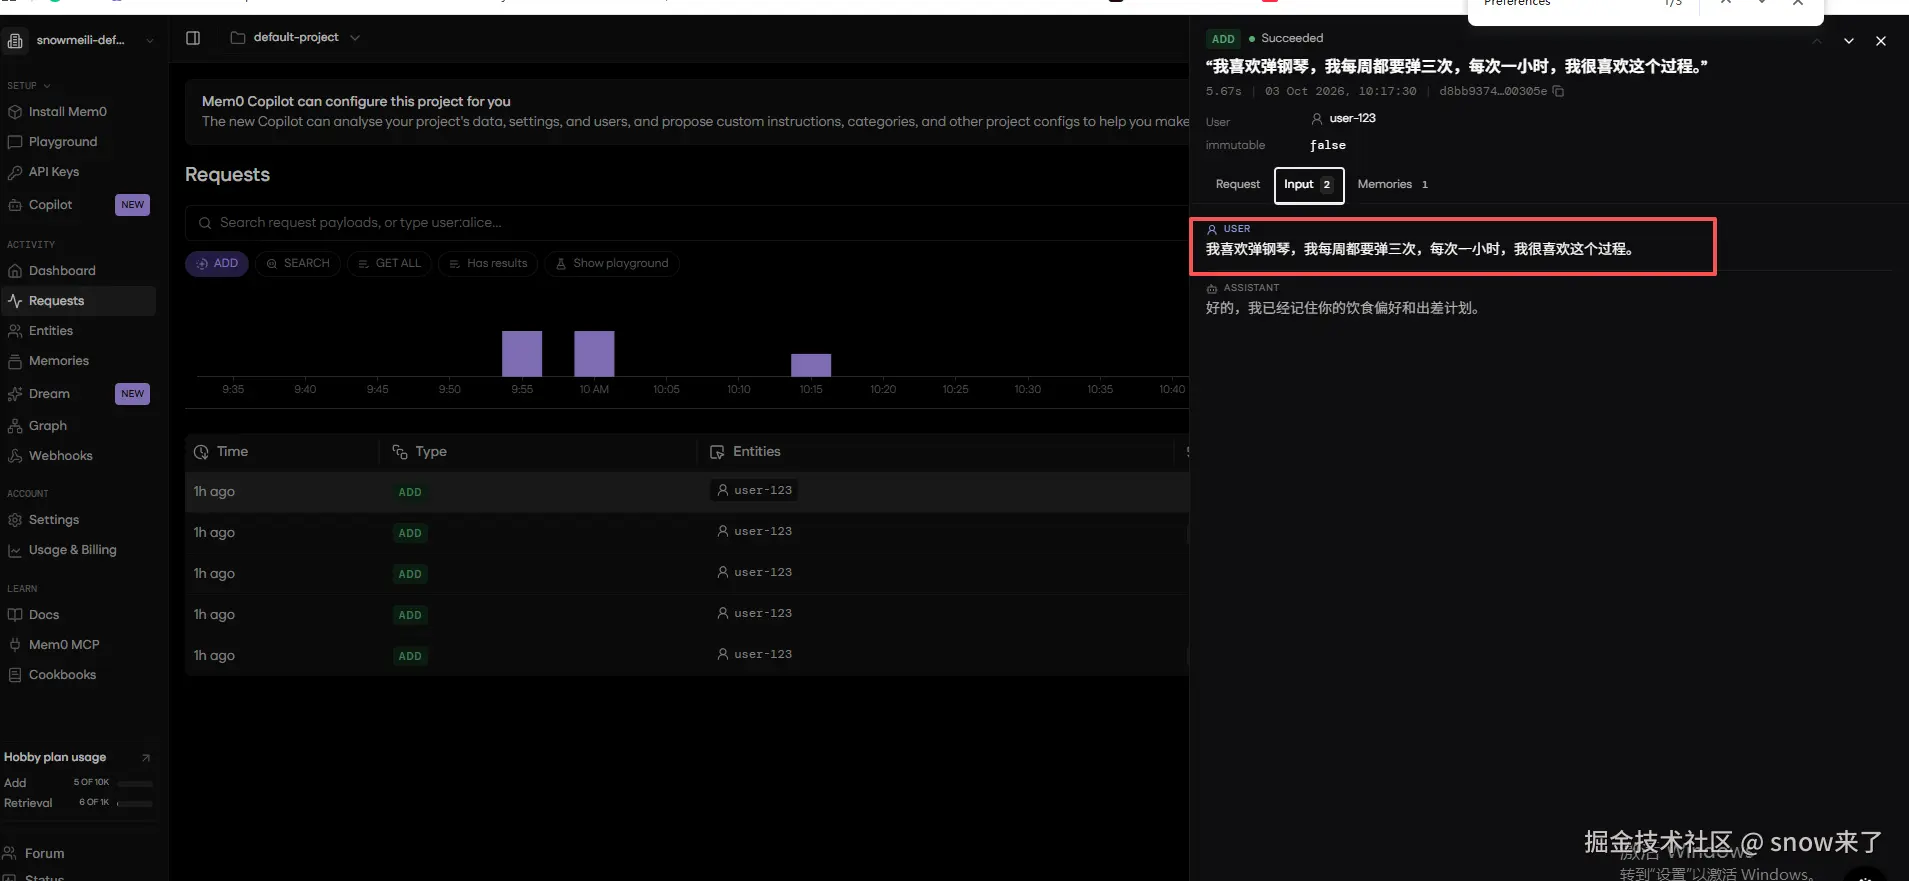Toggle the sidebar panel icon
Image resolution: width=1909 pixels, height=881 pixels.
coord(193,38)
